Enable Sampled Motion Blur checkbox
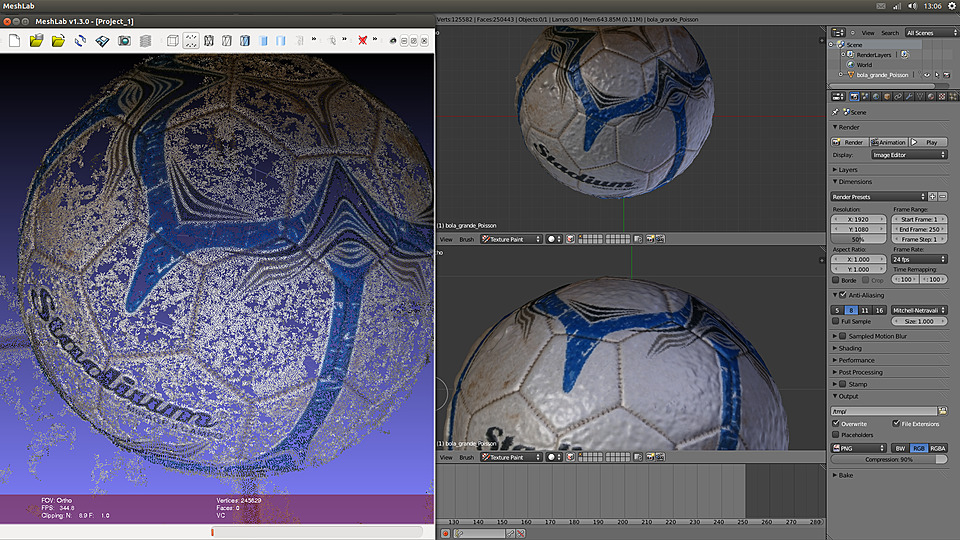 click(x=842, y=336)
